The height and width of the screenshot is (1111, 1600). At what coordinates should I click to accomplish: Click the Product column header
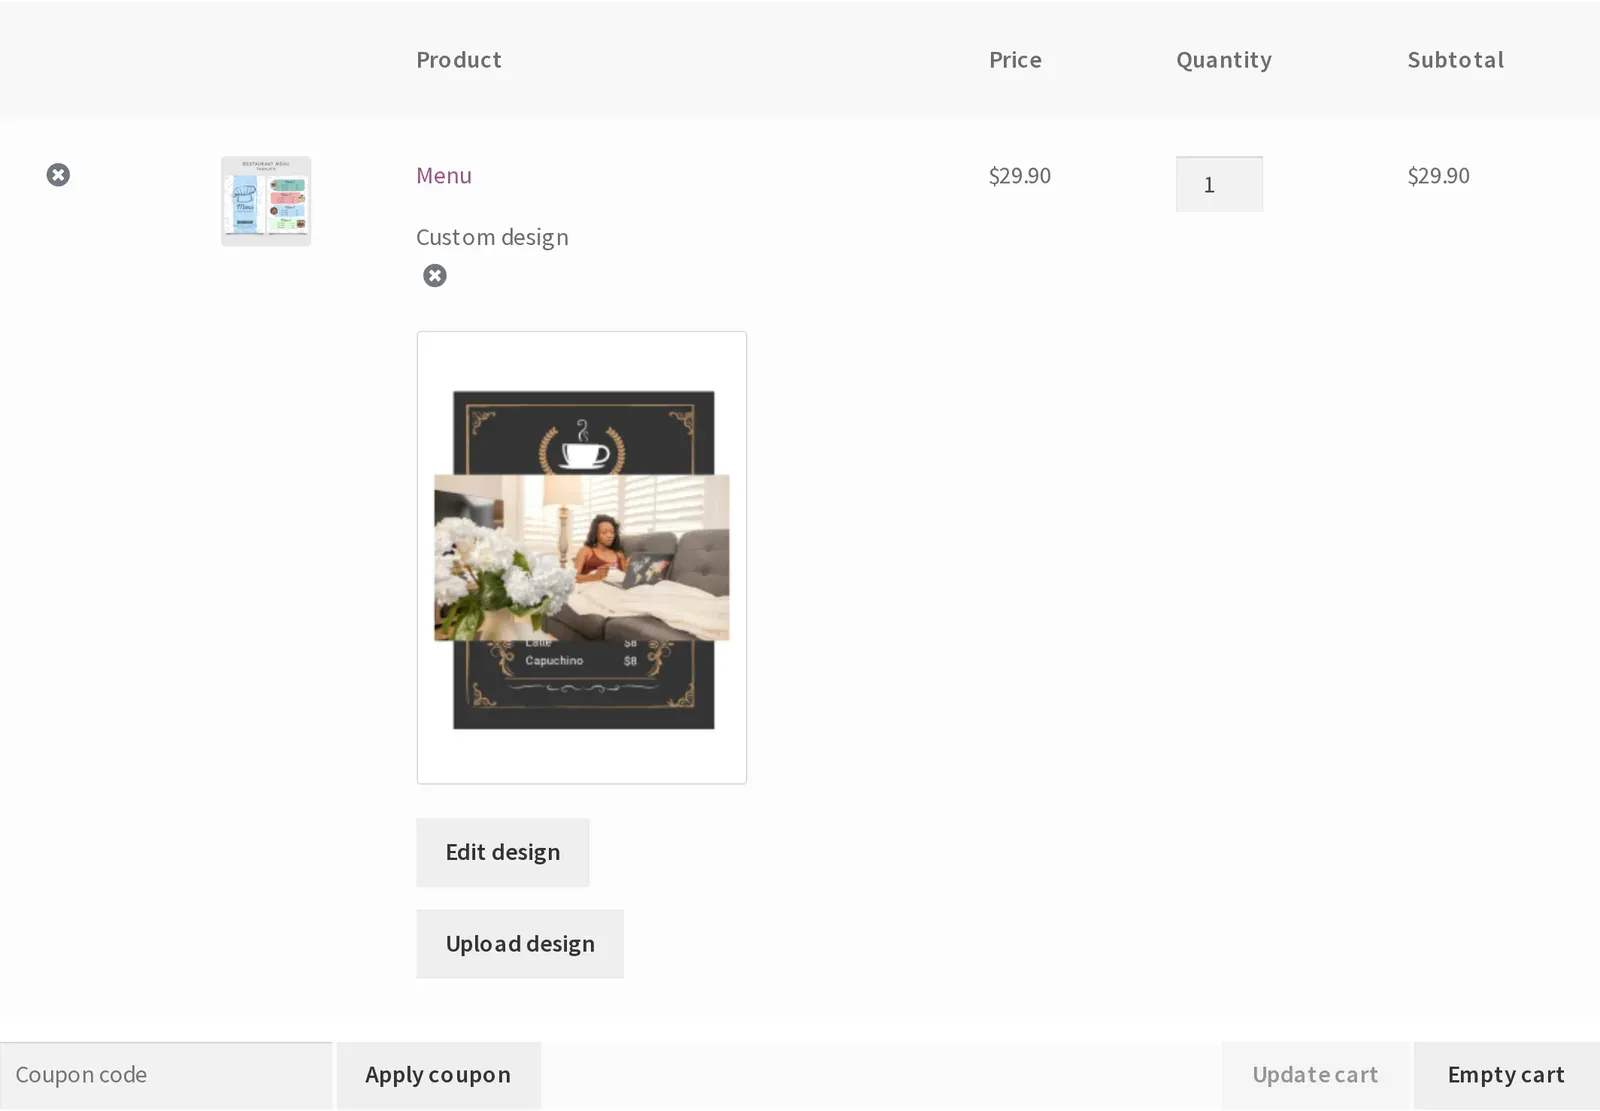coord(459,60)
